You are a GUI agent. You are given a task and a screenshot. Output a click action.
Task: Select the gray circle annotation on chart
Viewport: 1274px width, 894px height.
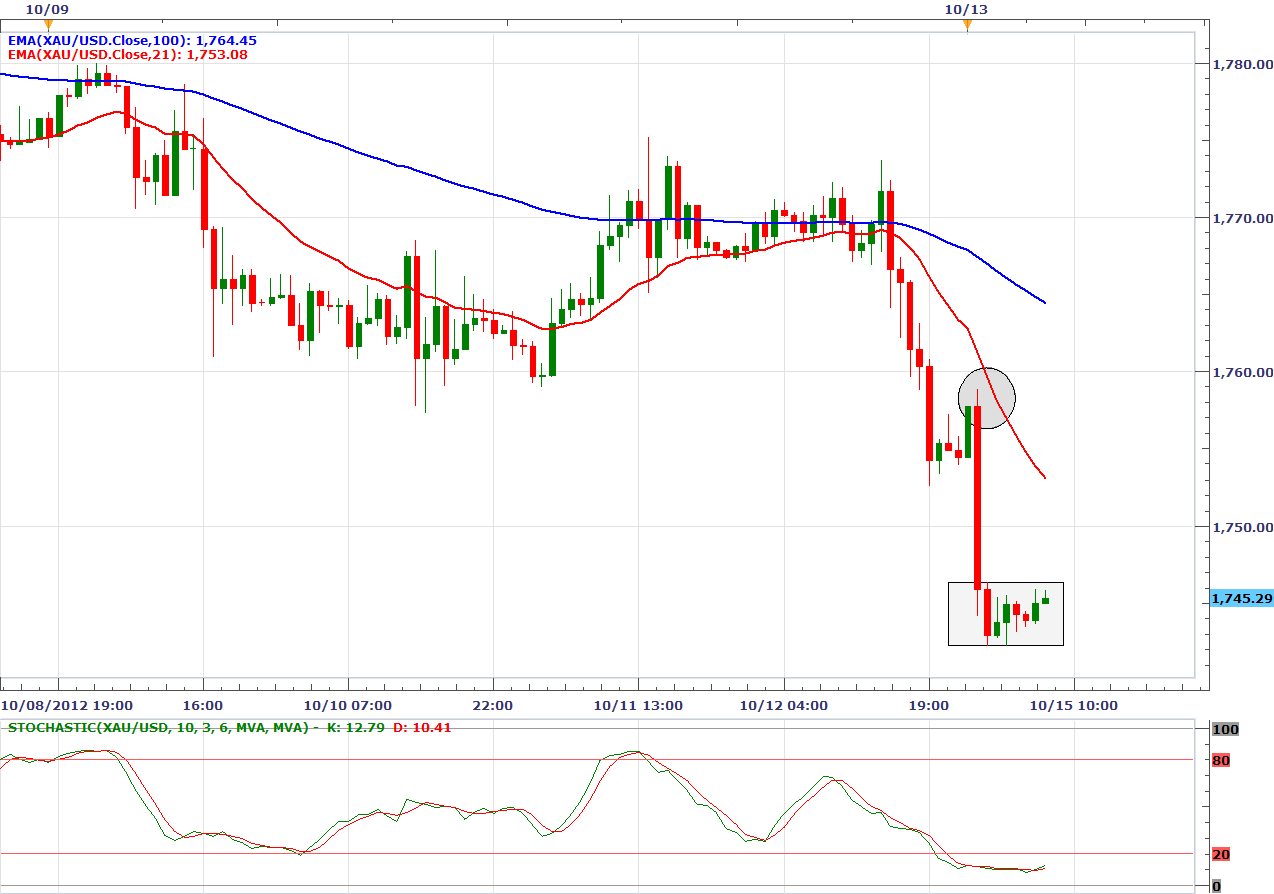(987, 398)
